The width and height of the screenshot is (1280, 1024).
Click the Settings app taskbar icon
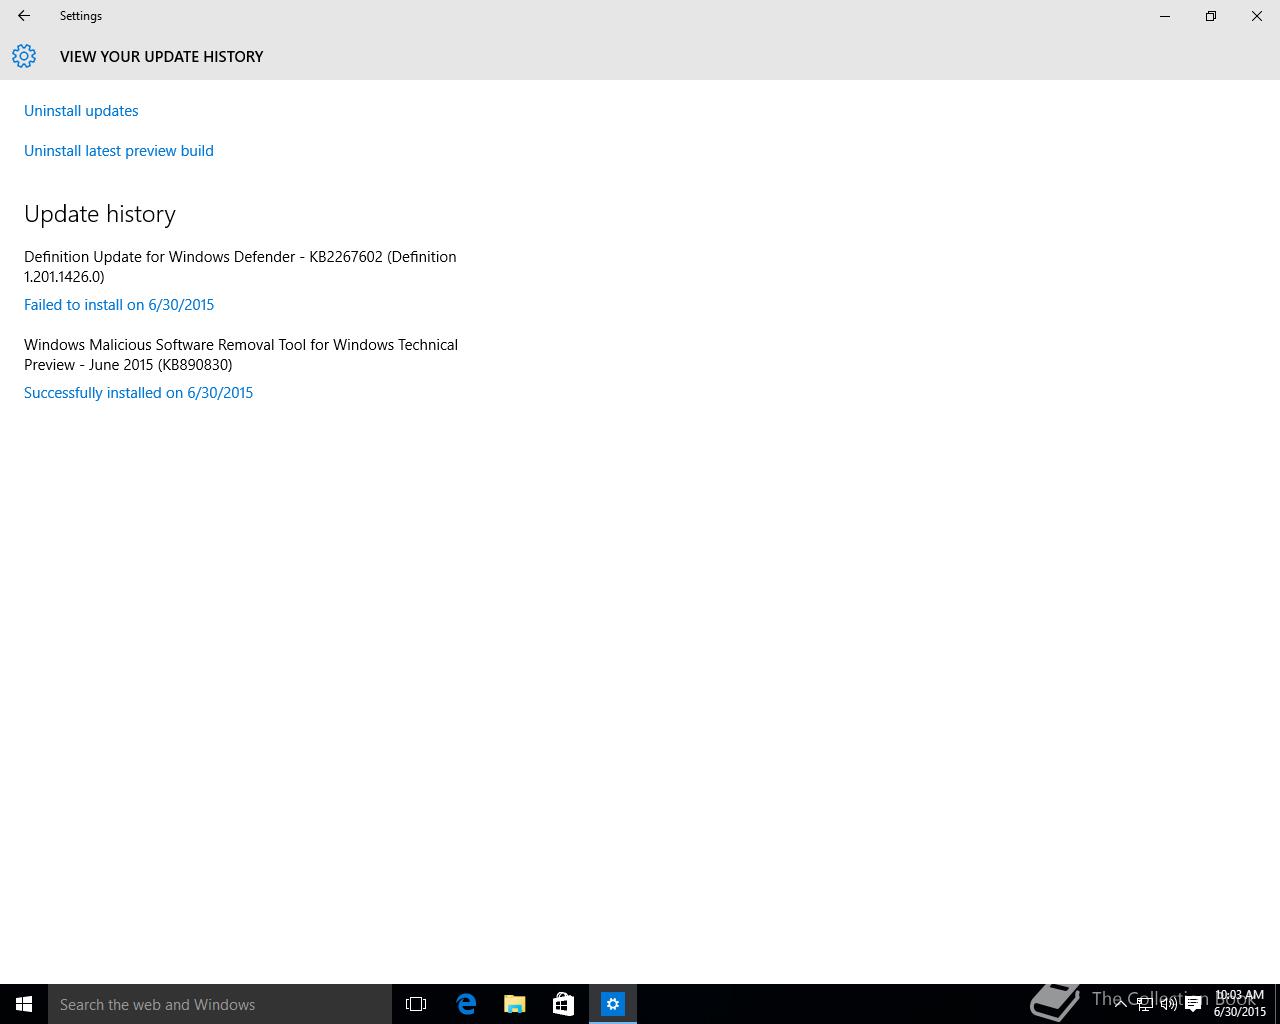[613, 1004]
